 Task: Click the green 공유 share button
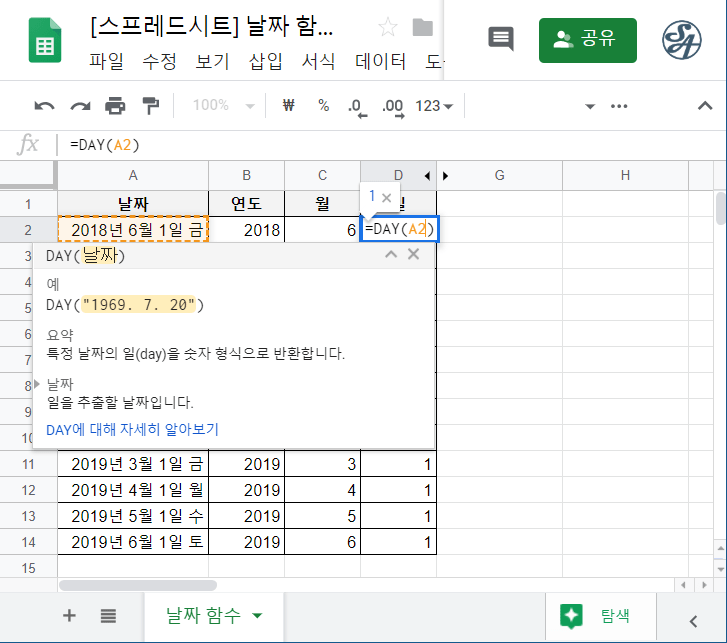(588, 40)
